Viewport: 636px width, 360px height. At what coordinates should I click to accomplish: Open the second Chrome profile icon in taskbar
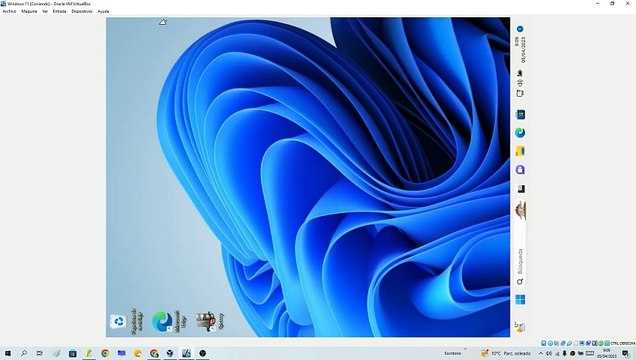coord(154,353)
